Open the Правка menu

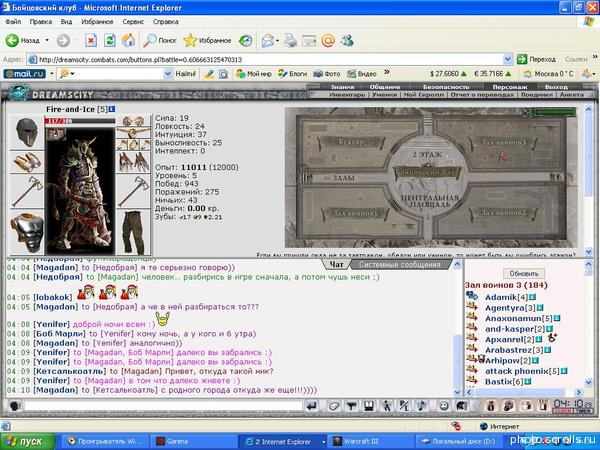pyautogui.click(x=41, y=22)
